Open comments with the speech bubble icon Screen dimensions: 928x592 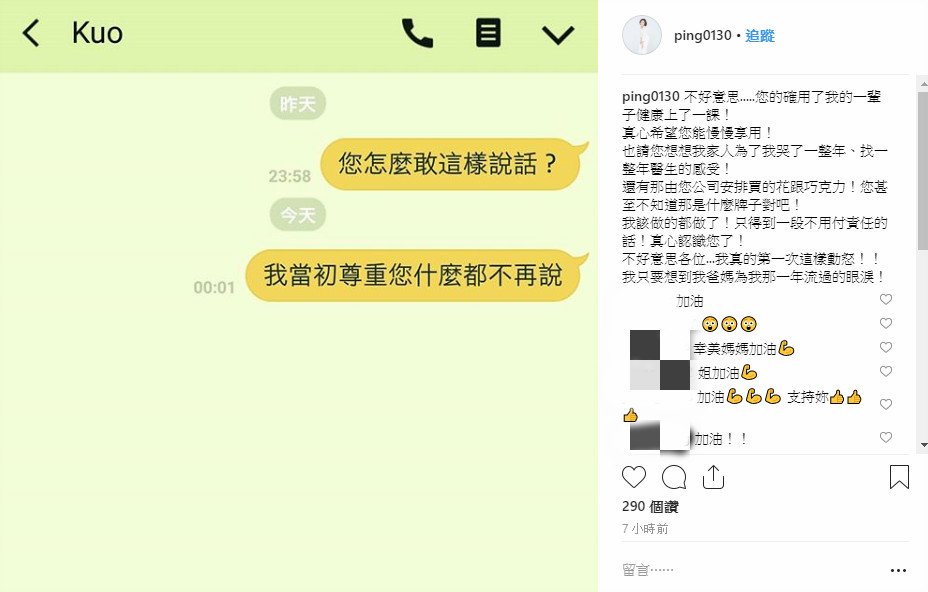click(x=674, y=477)
